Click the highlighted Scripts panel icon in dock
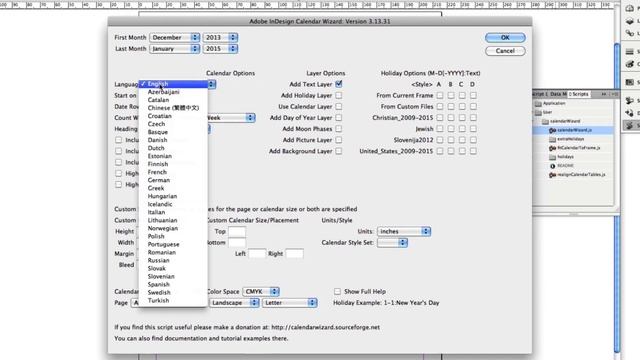Viewport: 640px width, 360px height. point(630,125)
